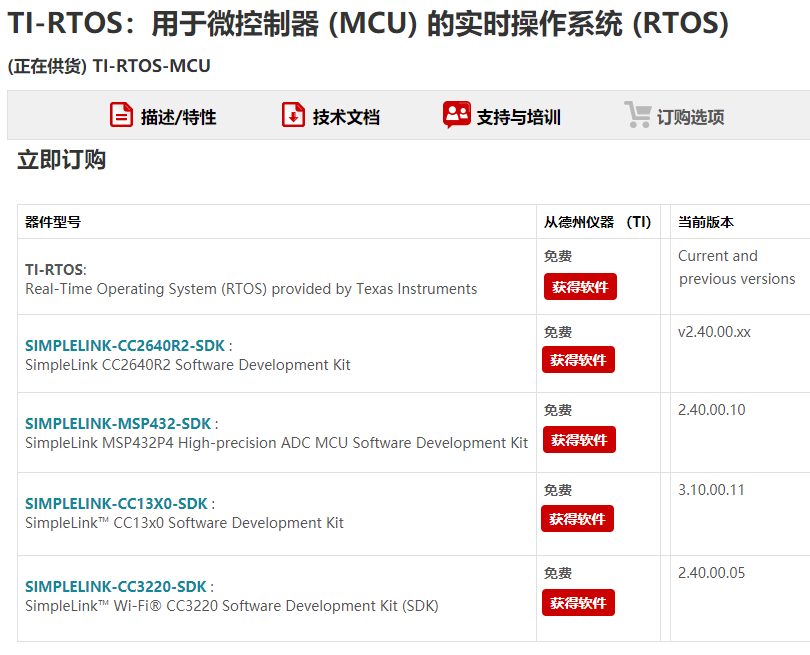810x655 pixels.
Task: Open the SIMPLELINK-CC3220-SDK link
Action: (116, 587)
